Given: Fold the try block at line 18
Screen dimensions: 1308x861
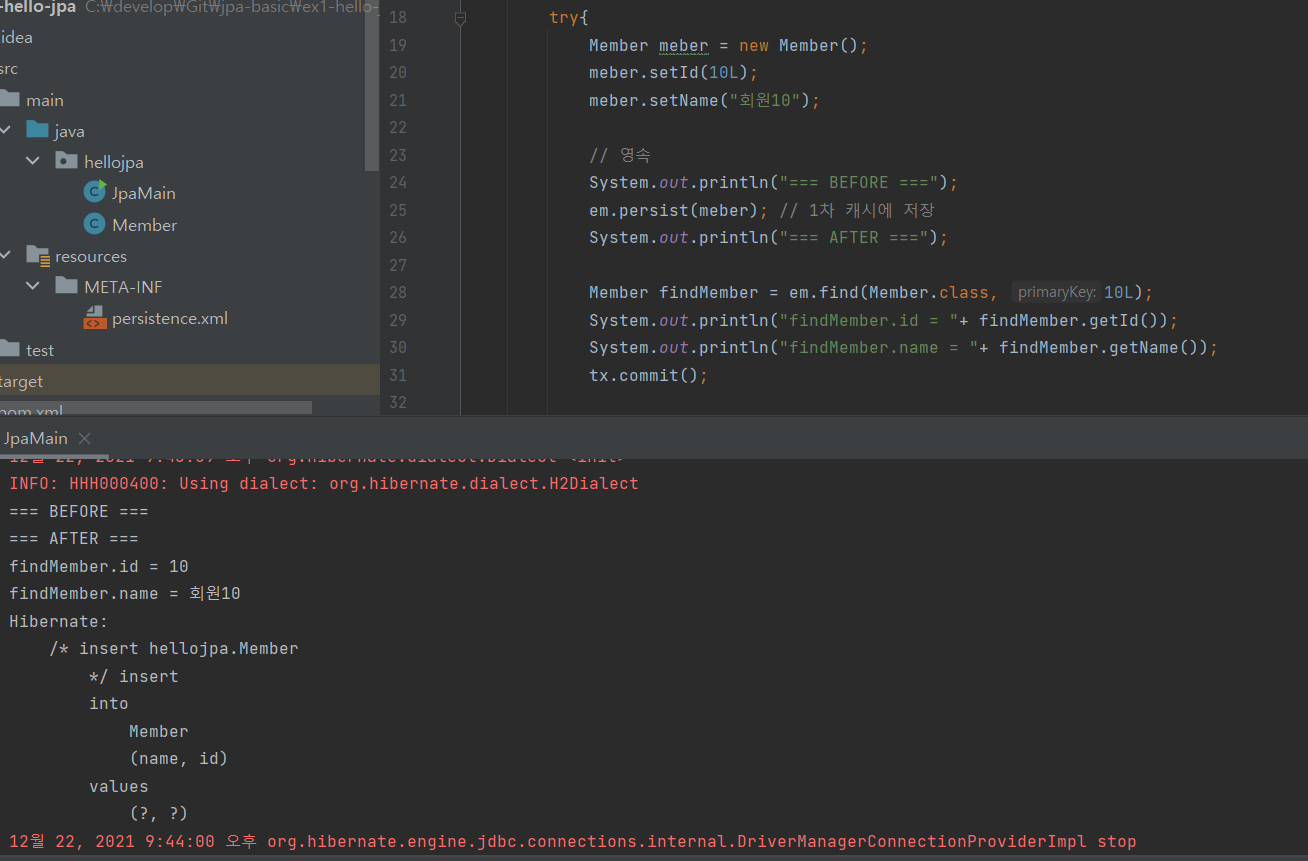Looking at the screenshot, I should 460,18.
